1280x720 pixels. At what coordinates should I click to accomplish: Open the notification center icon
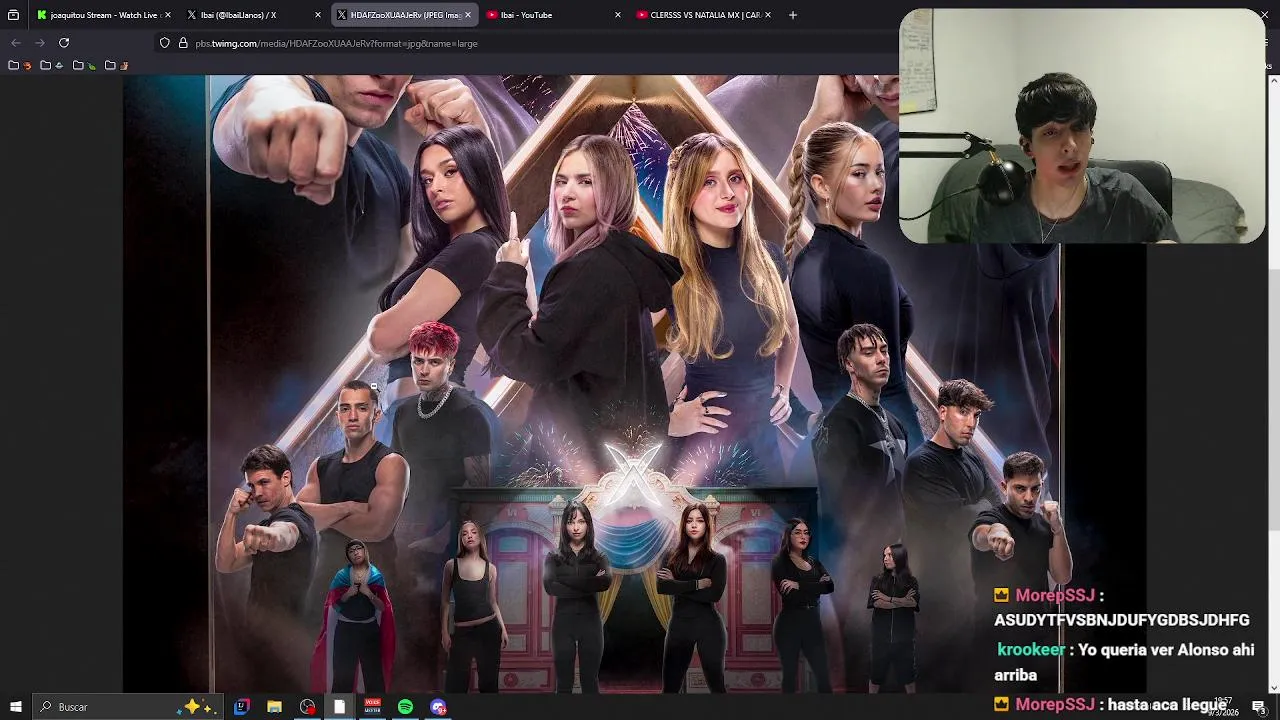point(1259,707)
